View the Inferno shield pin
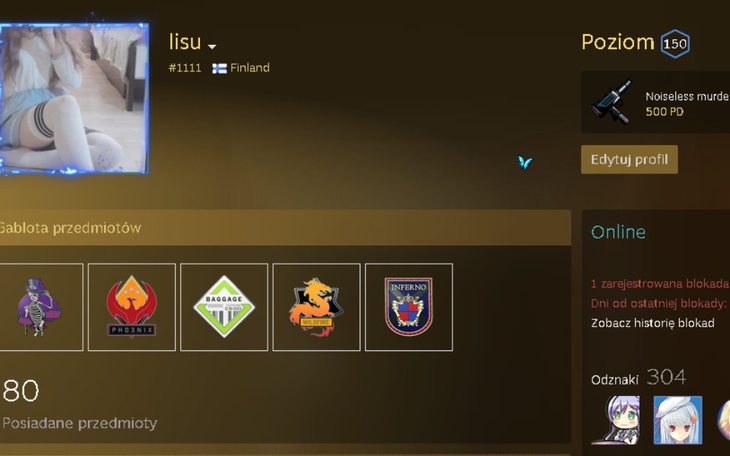 click(409, 307)
